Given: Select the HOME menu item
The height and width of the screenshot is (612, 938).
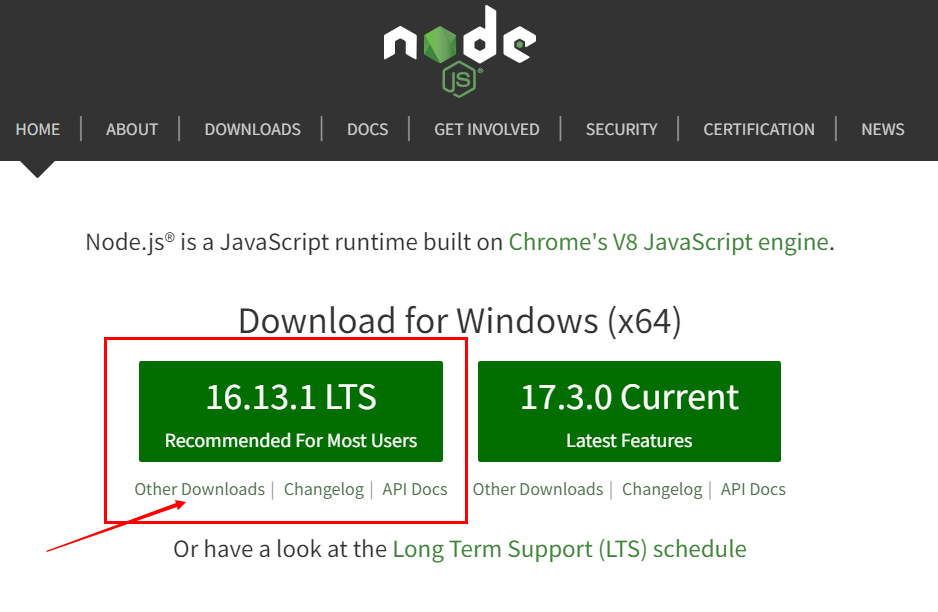Looking at the screenshot, I should click(38, 129).
